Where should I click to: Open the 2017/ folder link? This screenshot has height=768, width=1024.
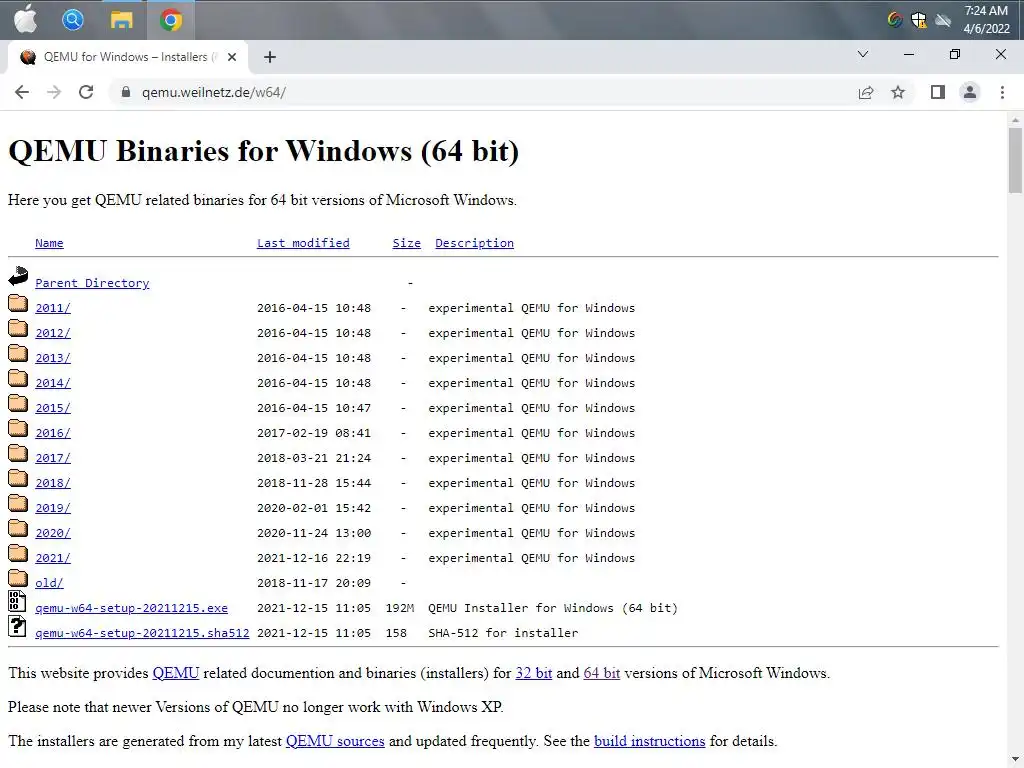click(x=53, y=458)
